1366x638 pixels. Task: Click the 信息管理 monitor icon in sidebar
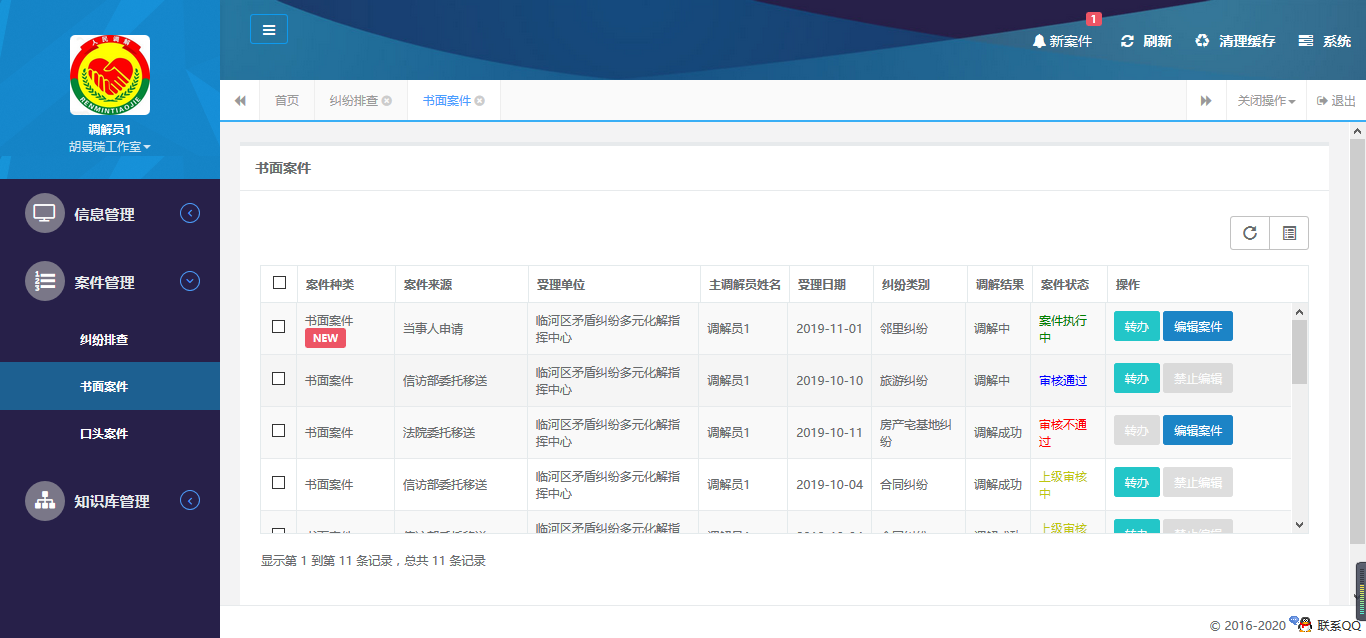pos(45,212)
